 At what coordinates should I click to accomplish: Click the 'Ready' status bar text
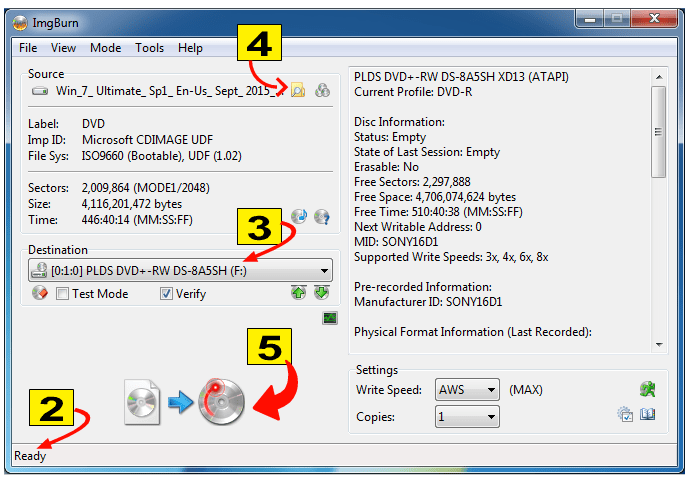pos(30,456)
